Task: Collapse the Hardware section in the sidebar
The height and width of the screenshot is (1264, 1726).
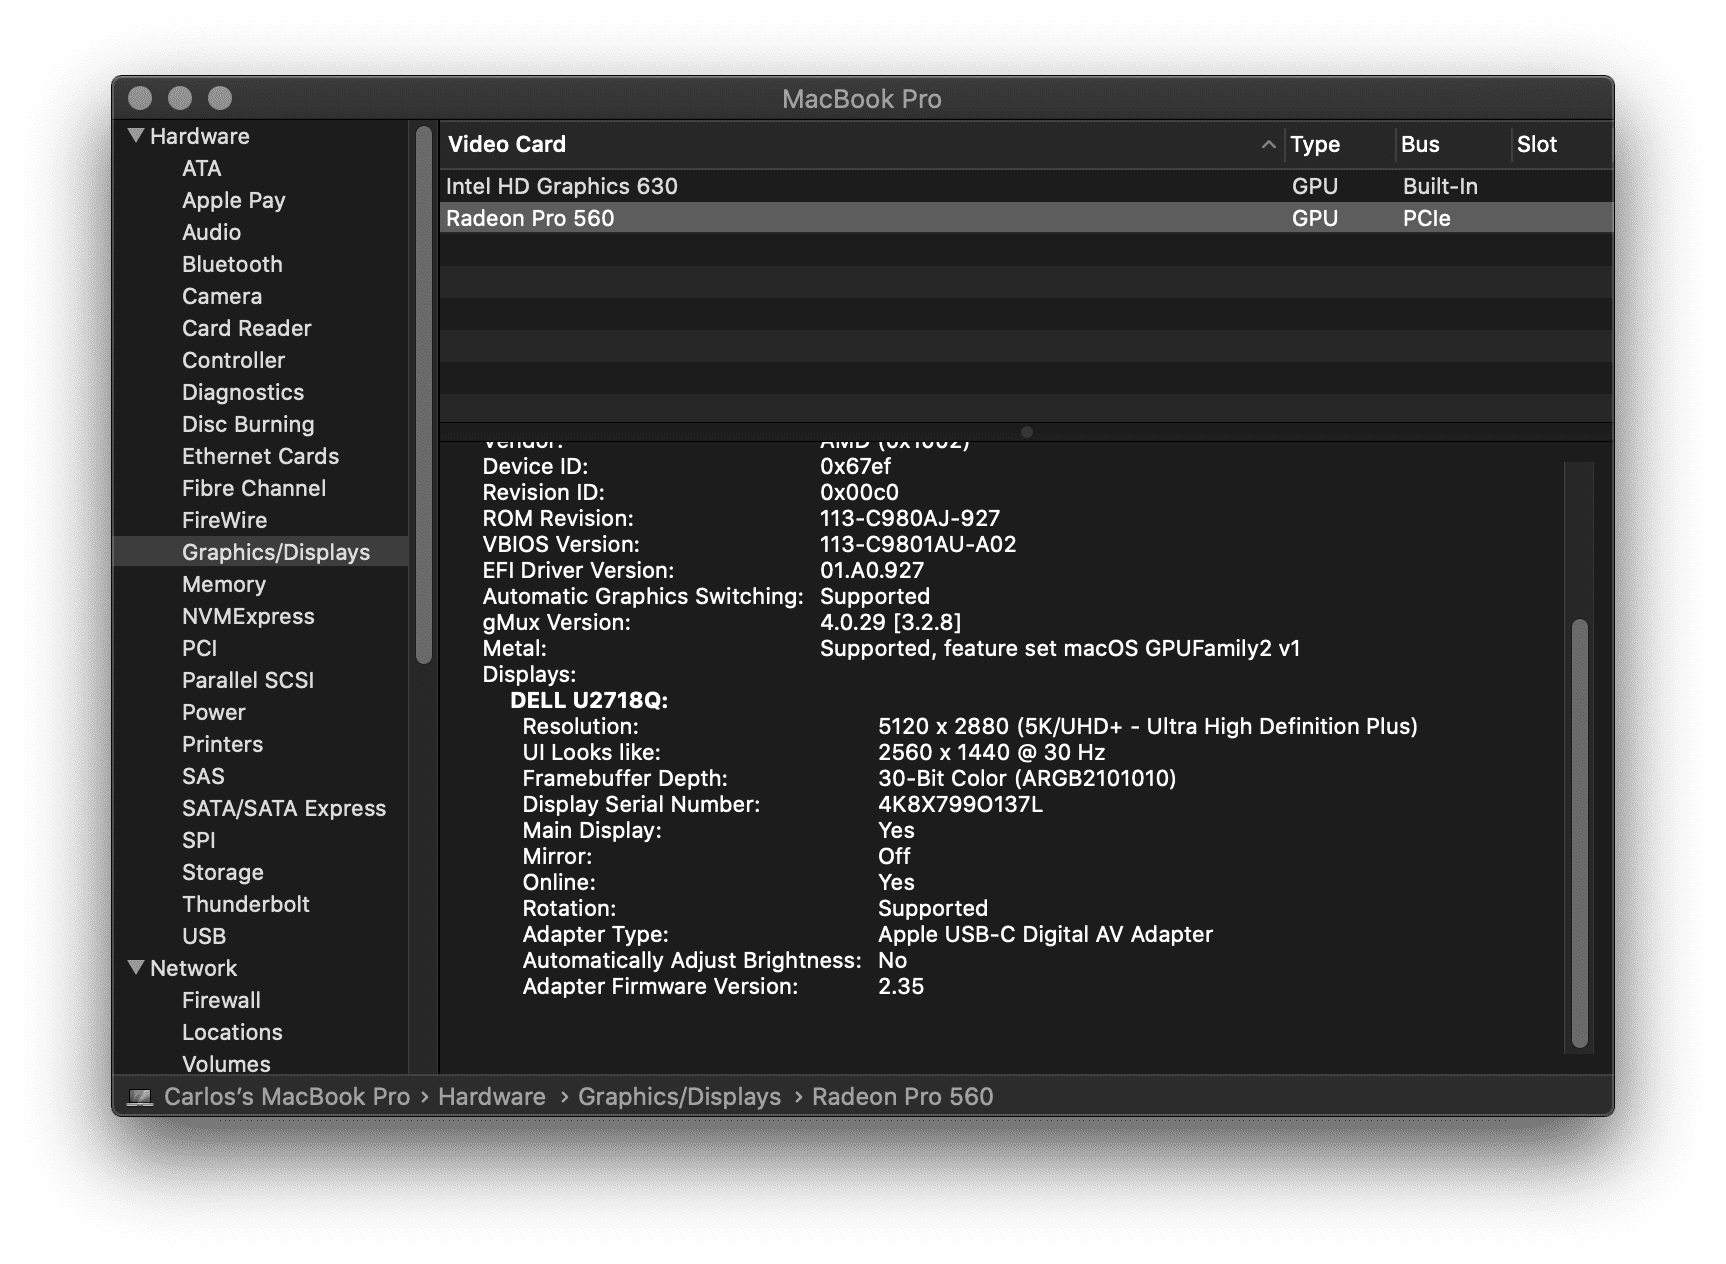Action: [x=134, y=136]
